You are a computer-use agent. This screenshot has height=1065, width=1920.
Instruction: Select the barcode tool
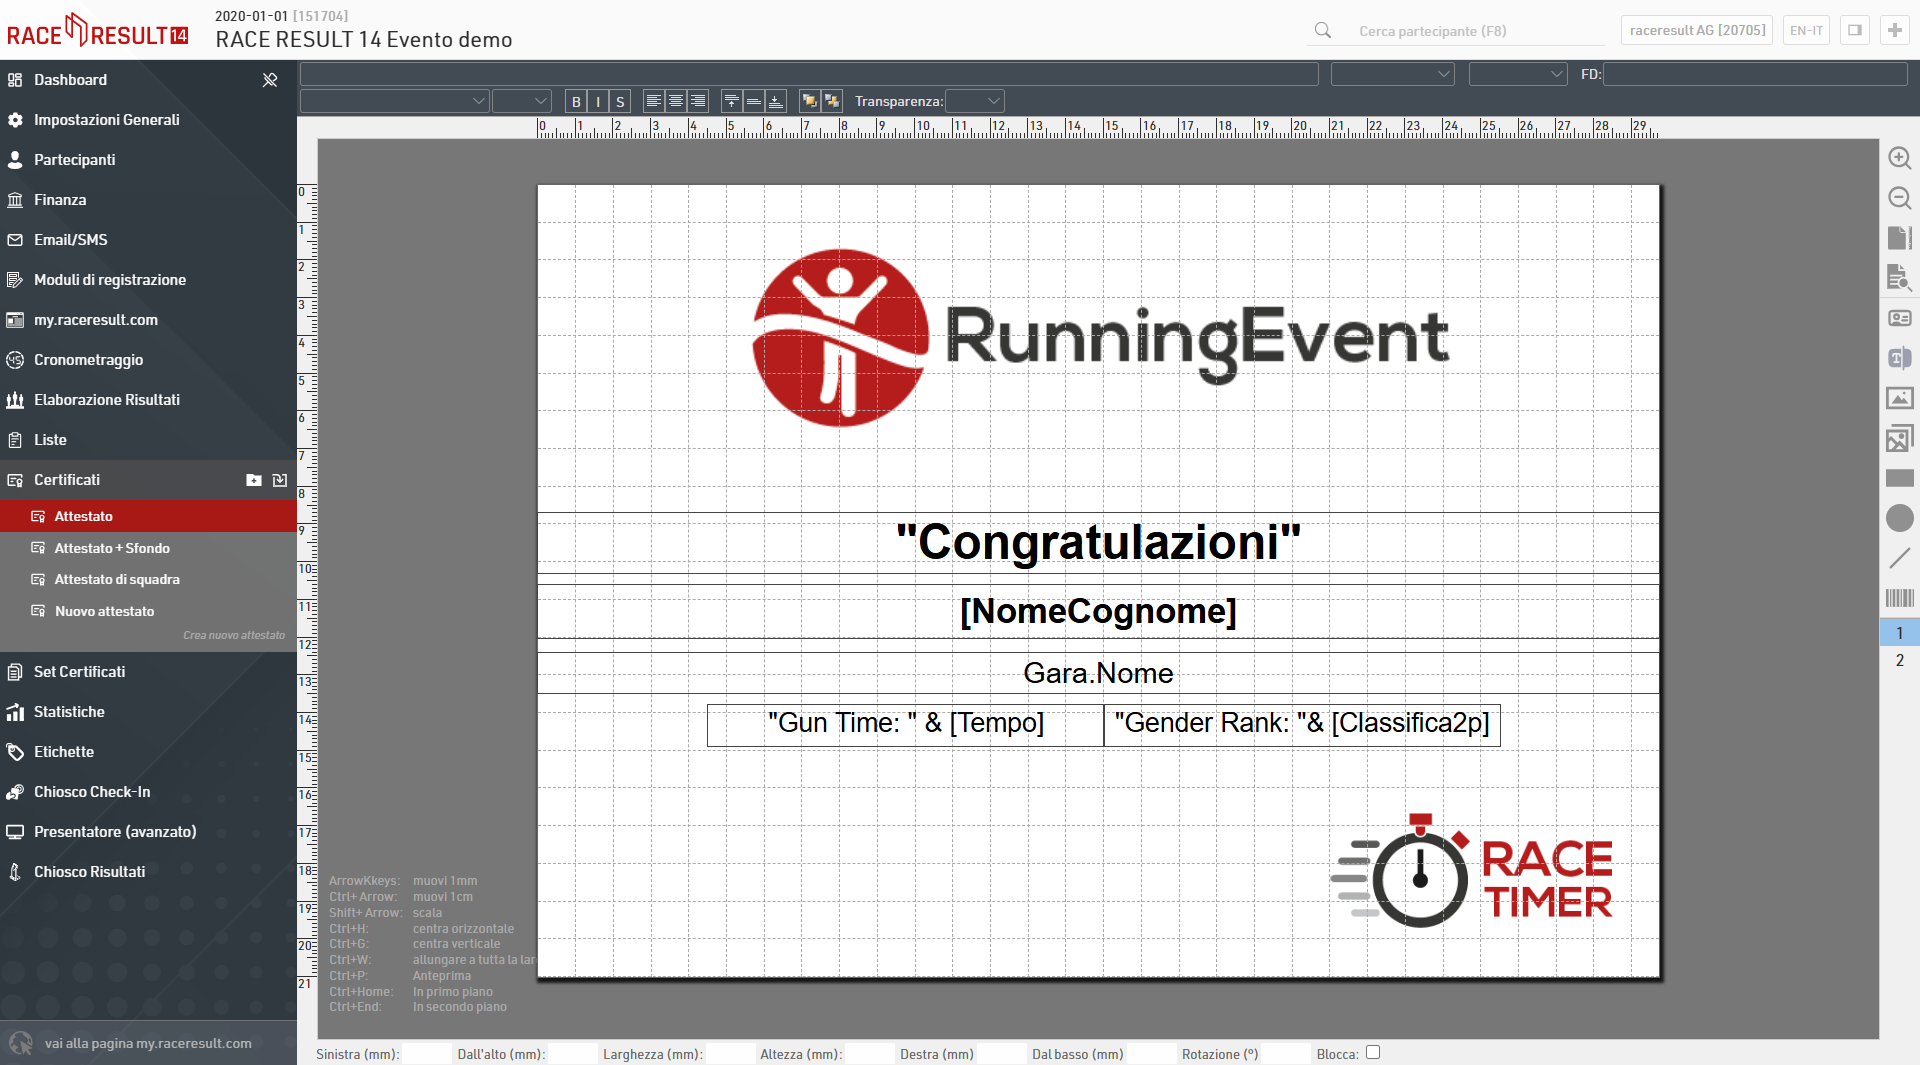1899,598
